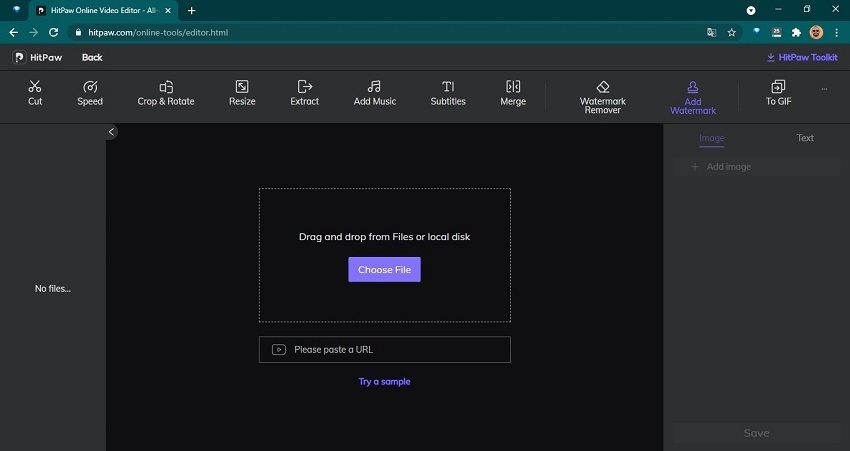
Task: Click the Choose File button
Action: click(384, 270)
